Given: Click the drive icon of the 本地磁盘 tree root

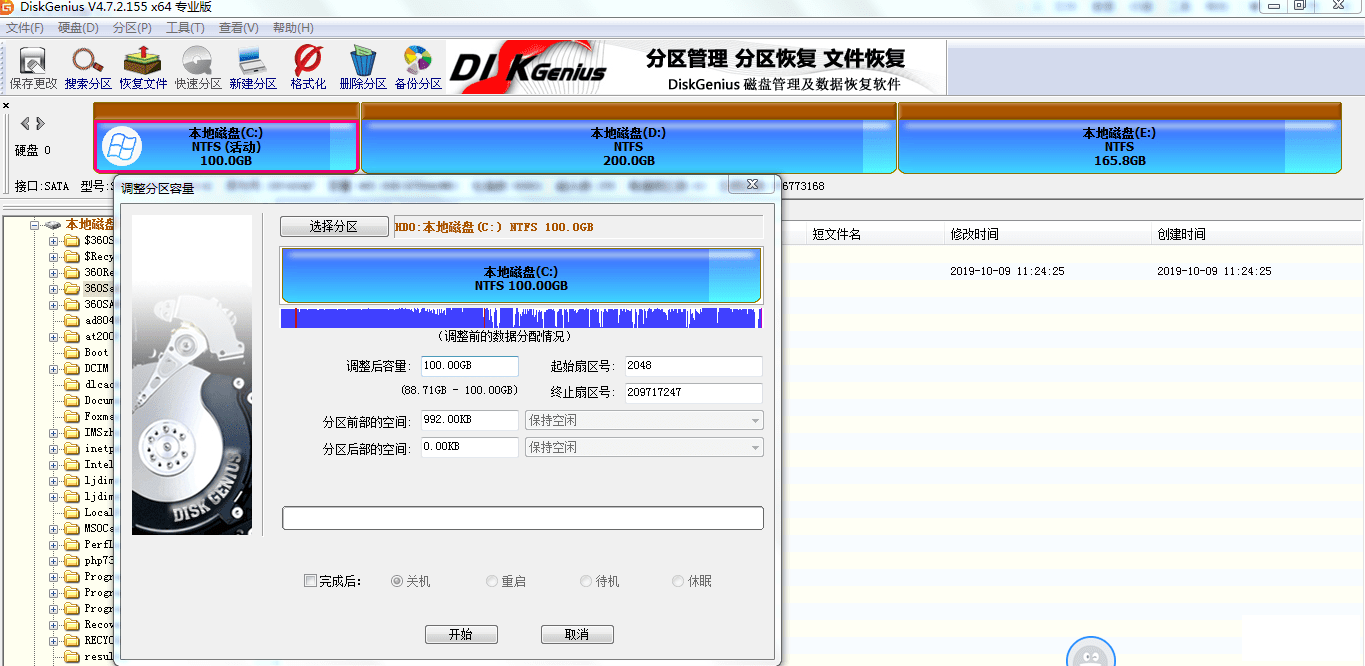Looking at the screenshot, I should pos(53,225).
